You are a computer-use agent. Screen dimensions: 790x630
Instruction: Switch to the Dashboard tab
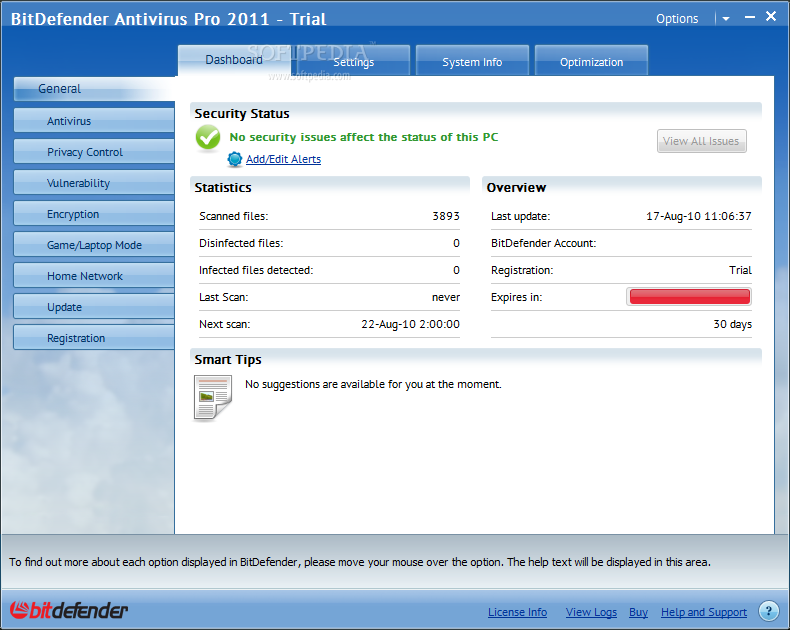point(234,60)
